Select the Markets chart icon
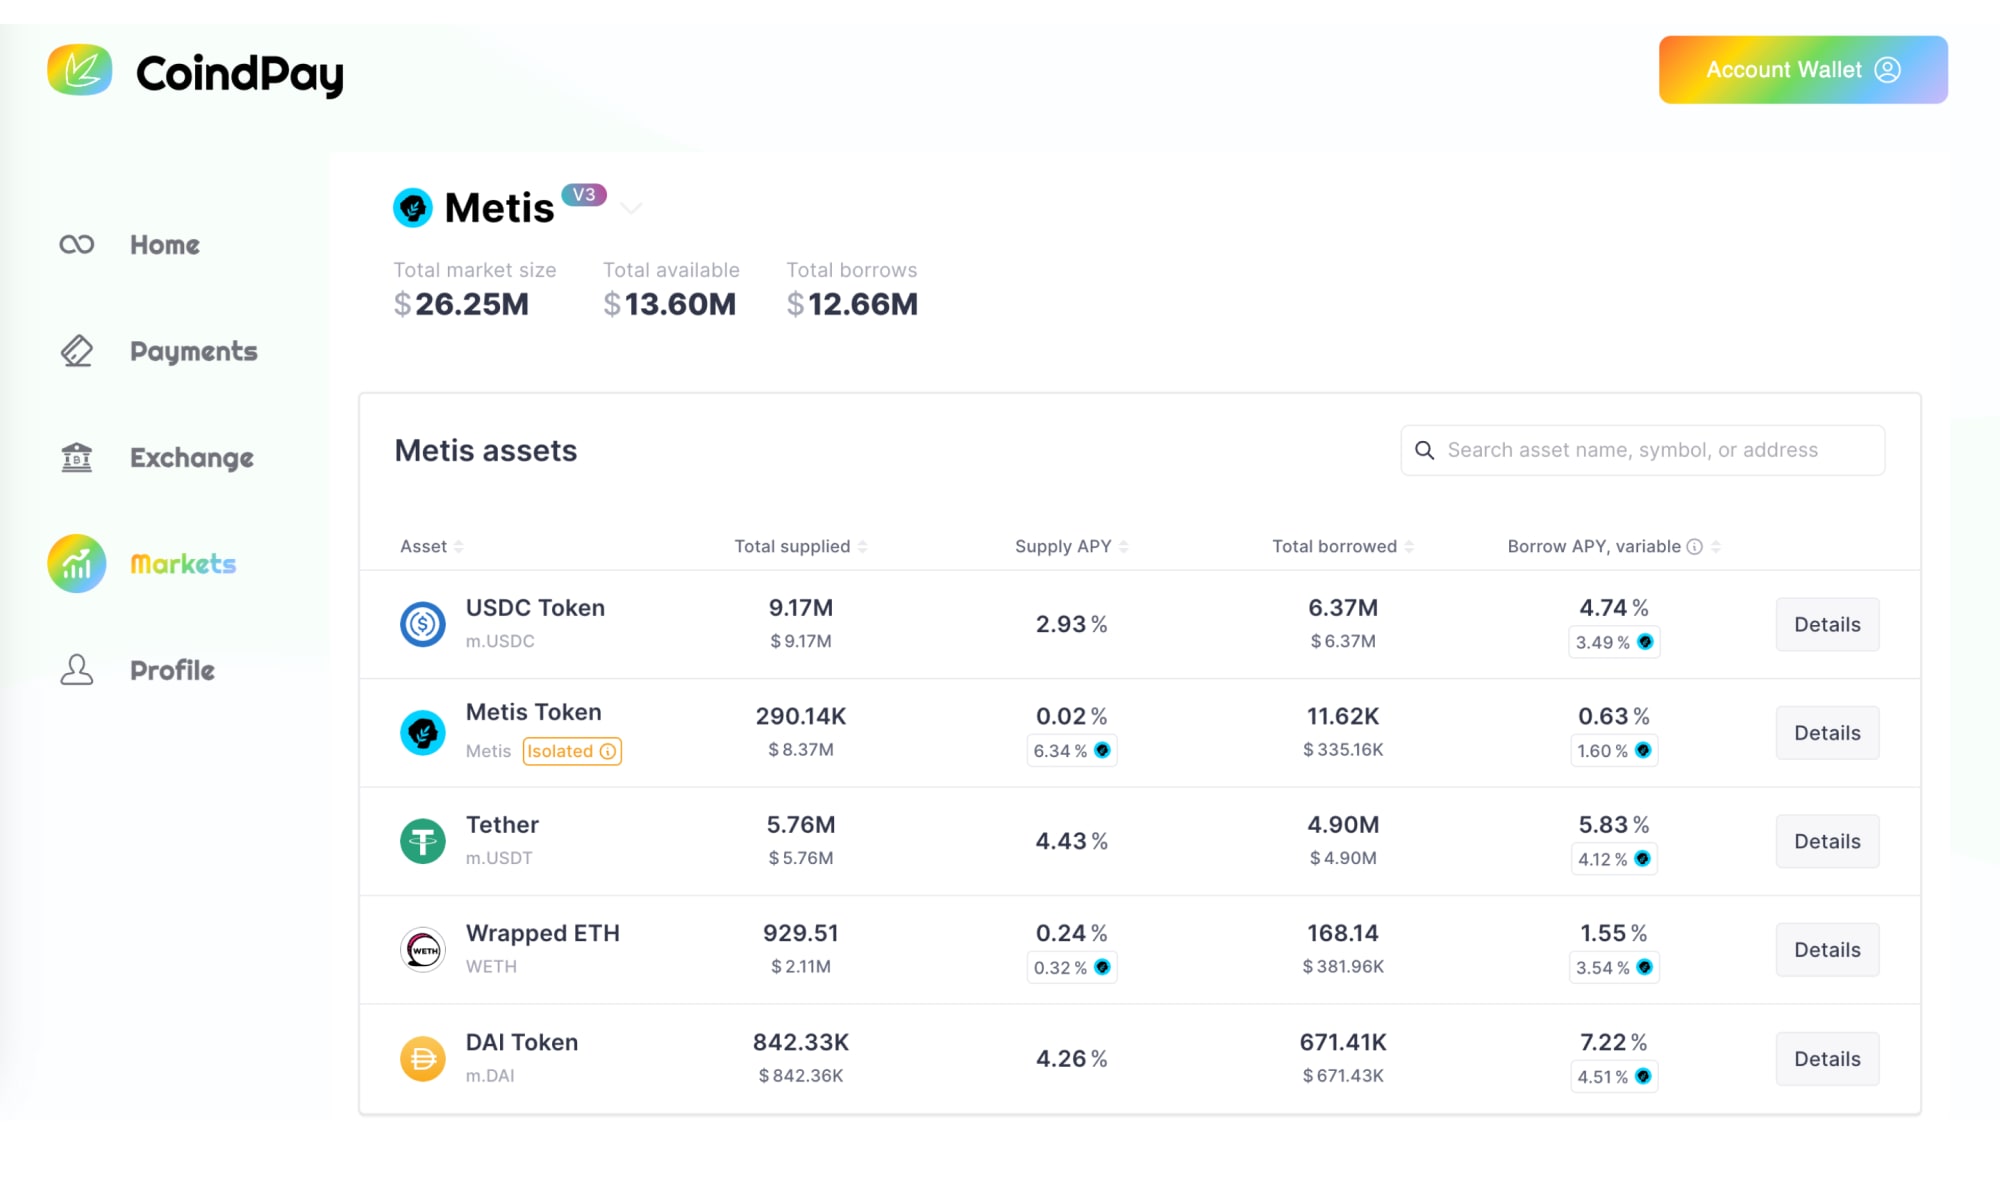Image resolution: width=2000 pixels, height=1196 pixels. click(x=76, y=563)
